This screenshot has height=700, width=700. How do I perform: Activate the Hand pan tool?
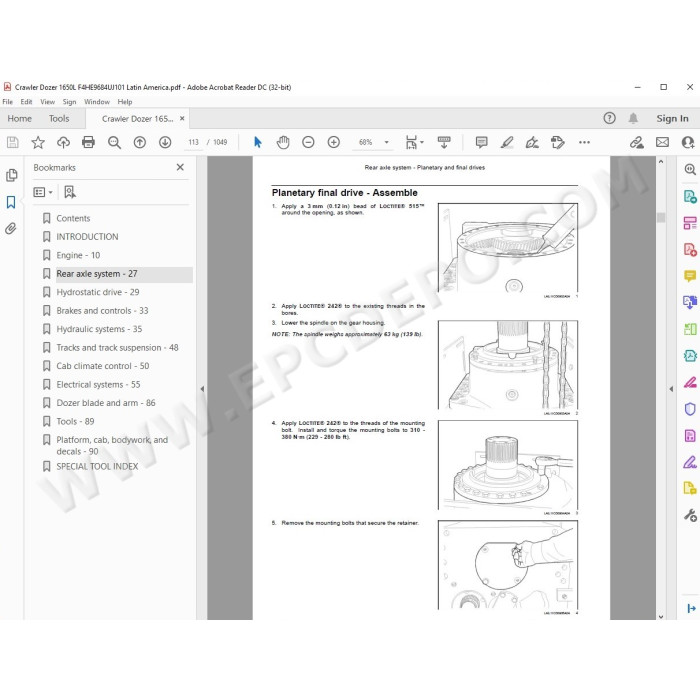click(x=283, y=142)
